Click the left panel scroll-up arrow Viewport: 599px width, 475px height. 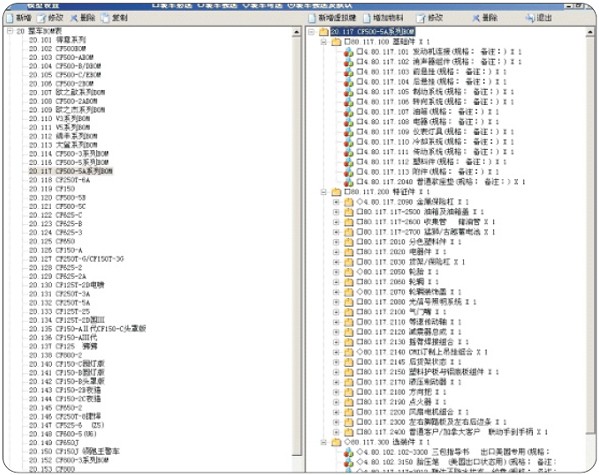[x=297, y=33]
